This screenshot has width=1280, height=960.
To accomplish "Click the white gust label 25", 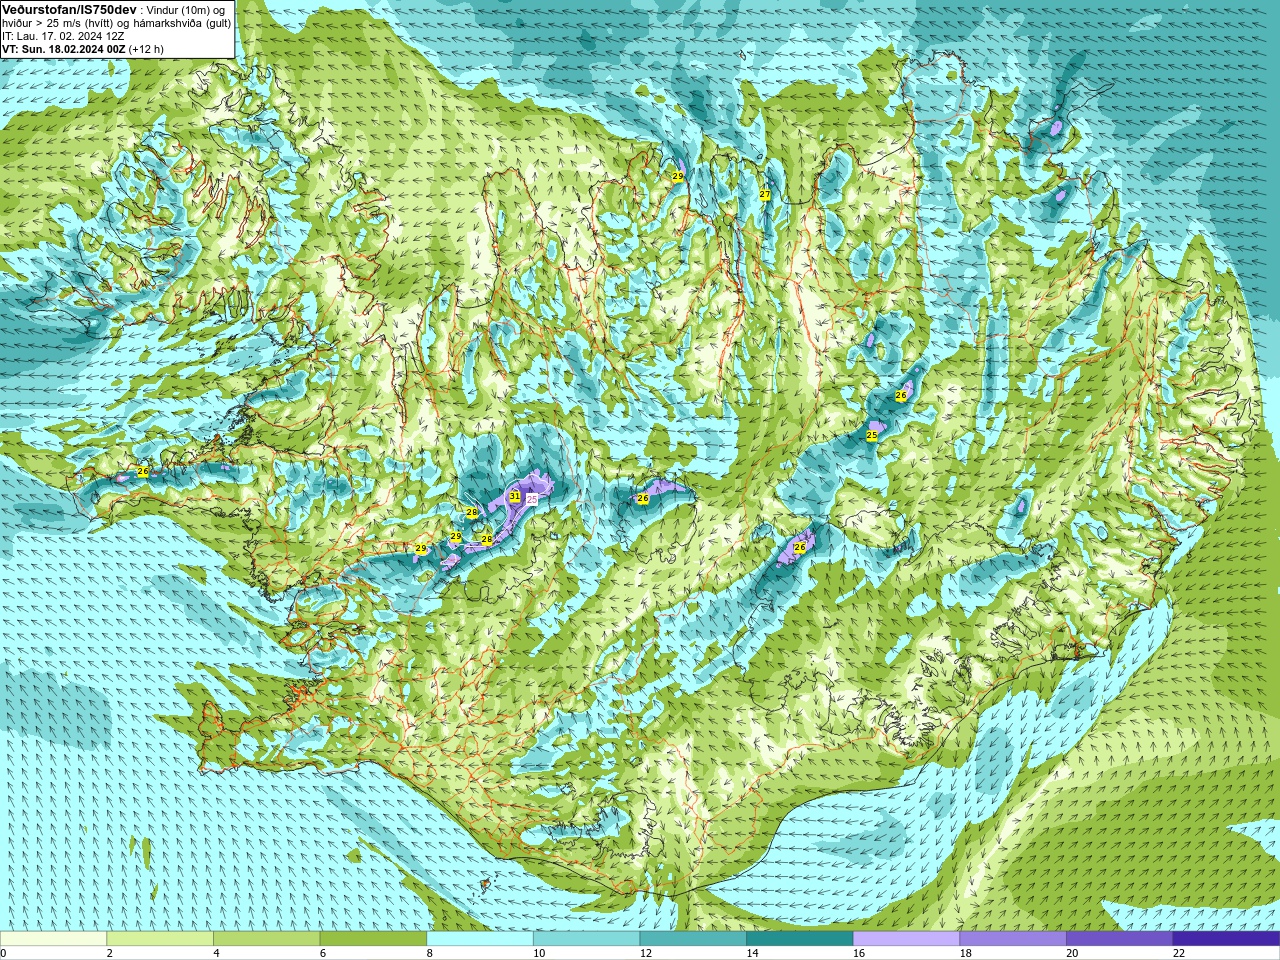I will [x=532, y=499].
